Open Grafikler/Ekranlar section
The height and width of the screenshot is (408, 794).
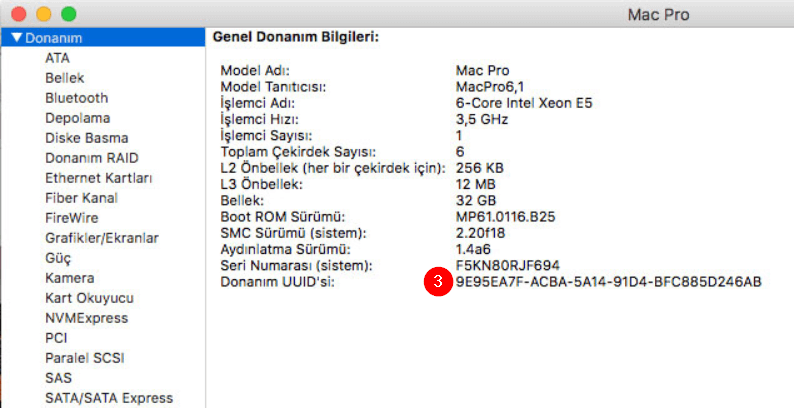pyautogui.click(x=102, y=238)
